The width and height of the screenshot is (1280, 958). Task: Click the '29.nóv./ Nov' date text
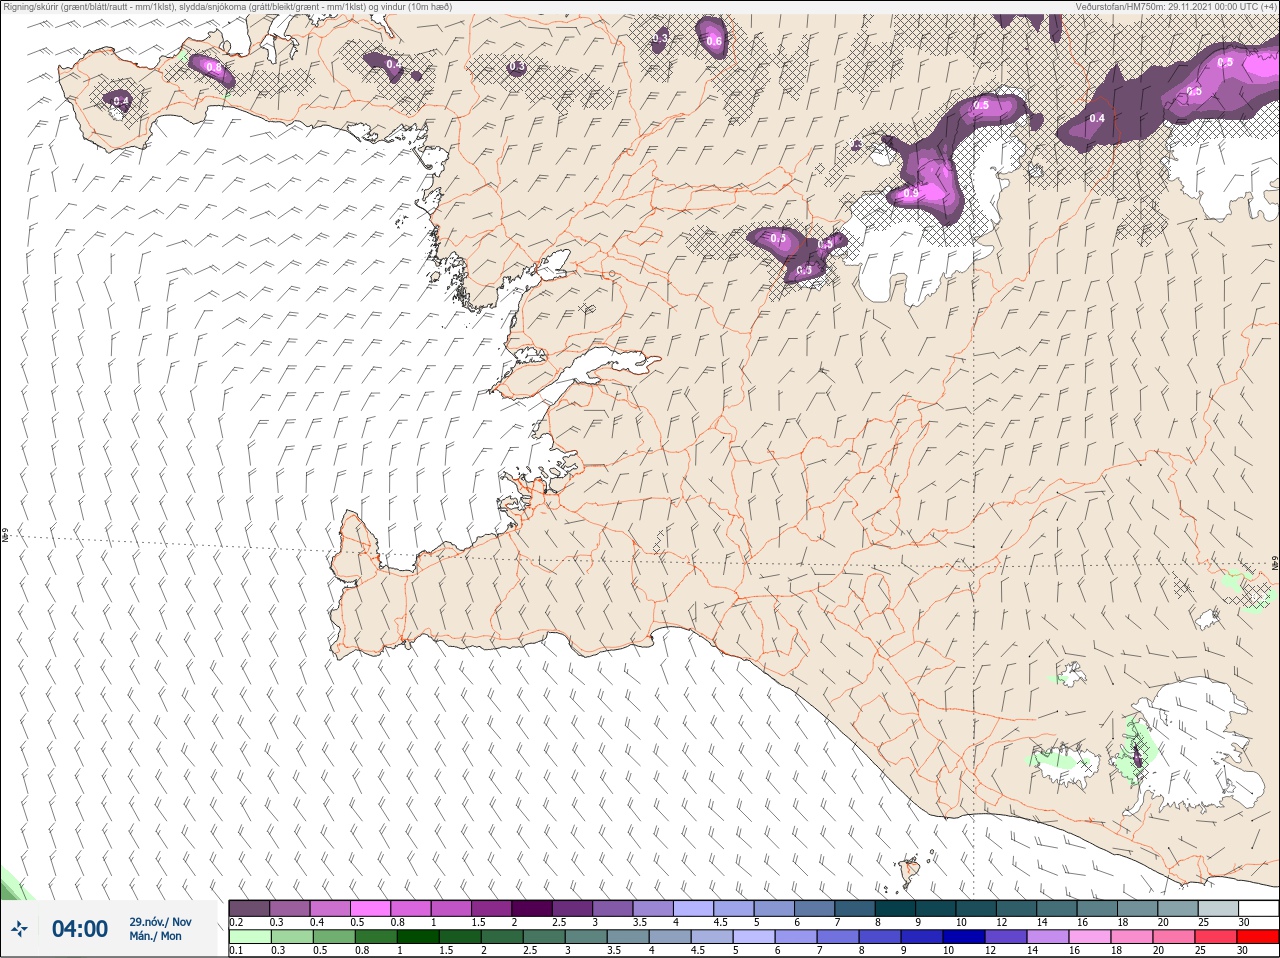(x=160, y=922)
